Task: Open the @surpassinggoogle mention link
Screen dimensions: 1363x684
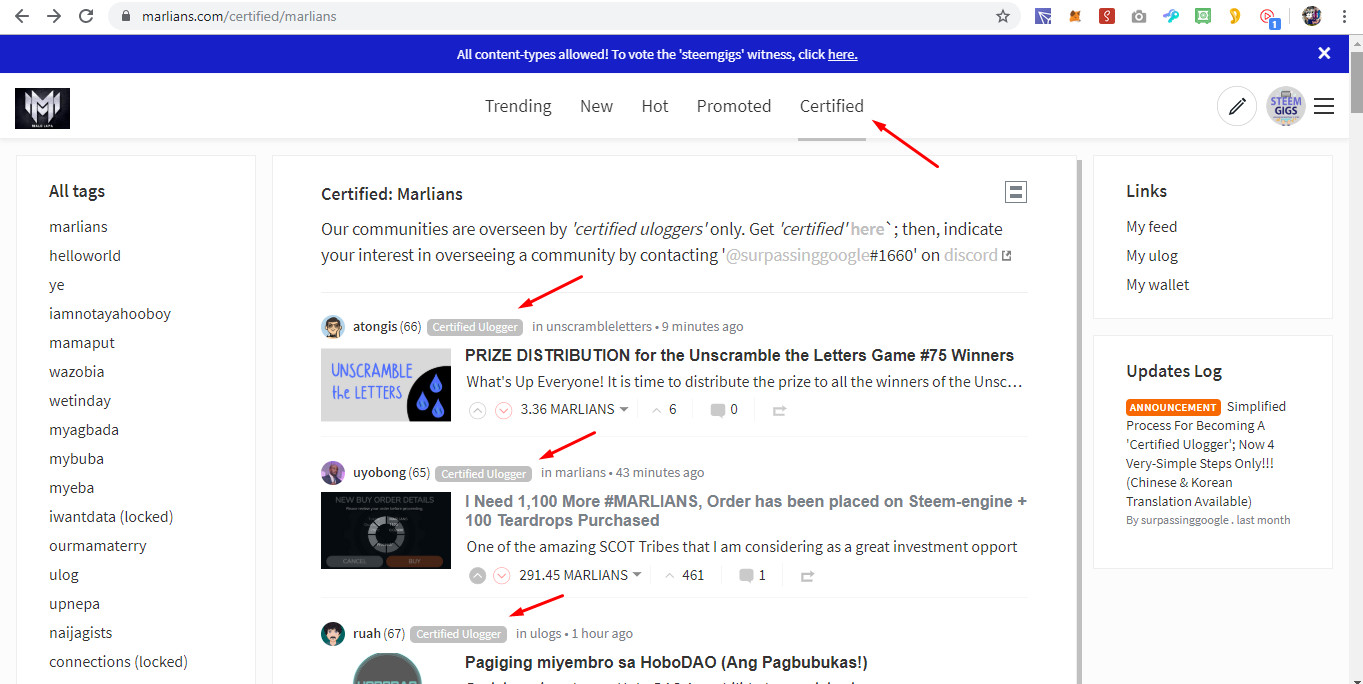Action: point(797,255)
